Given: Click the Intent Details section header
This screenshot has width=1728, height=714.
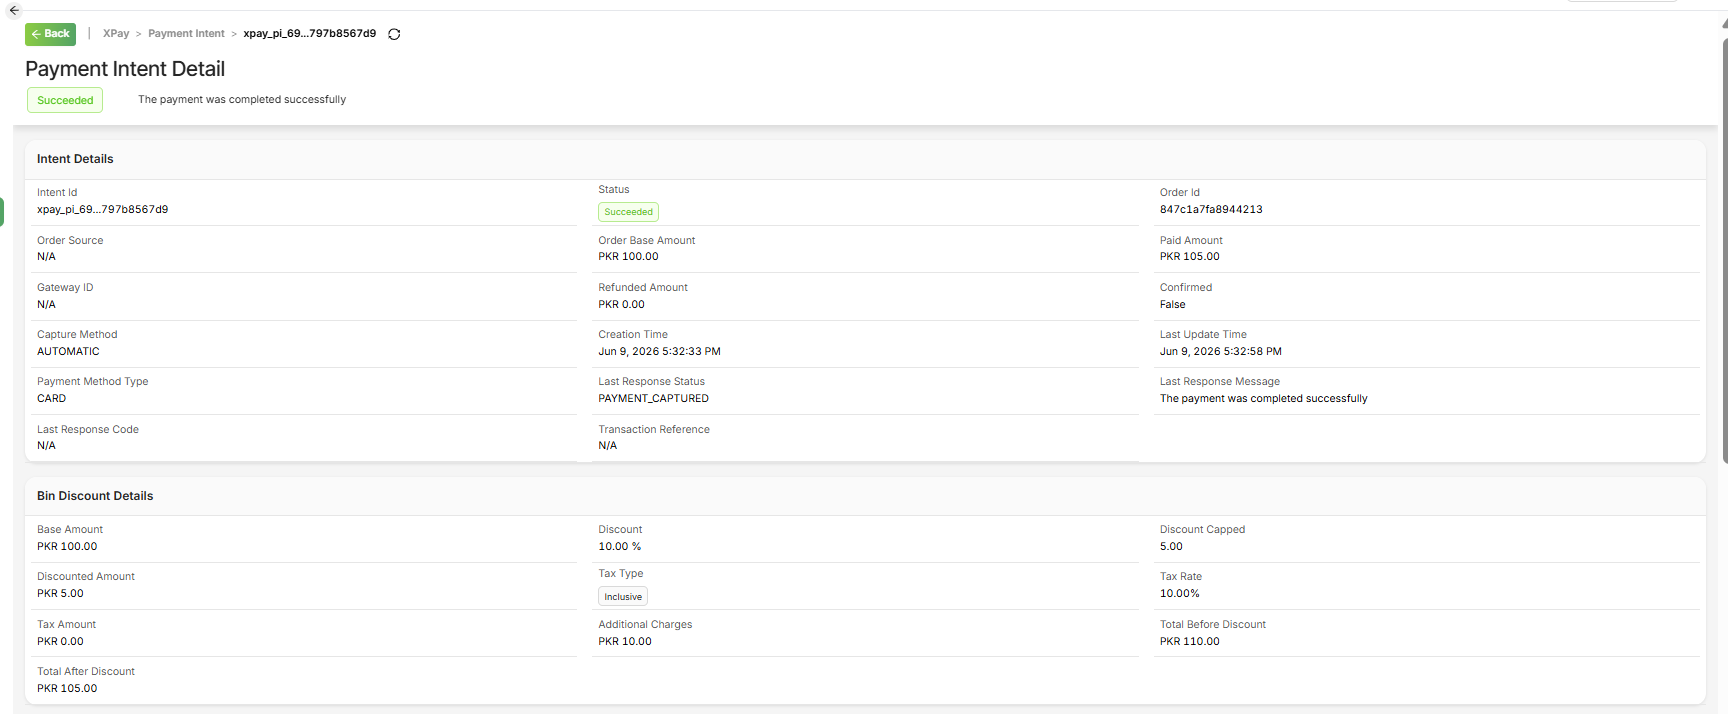Looking at the screenshot, I should [75, 159].
